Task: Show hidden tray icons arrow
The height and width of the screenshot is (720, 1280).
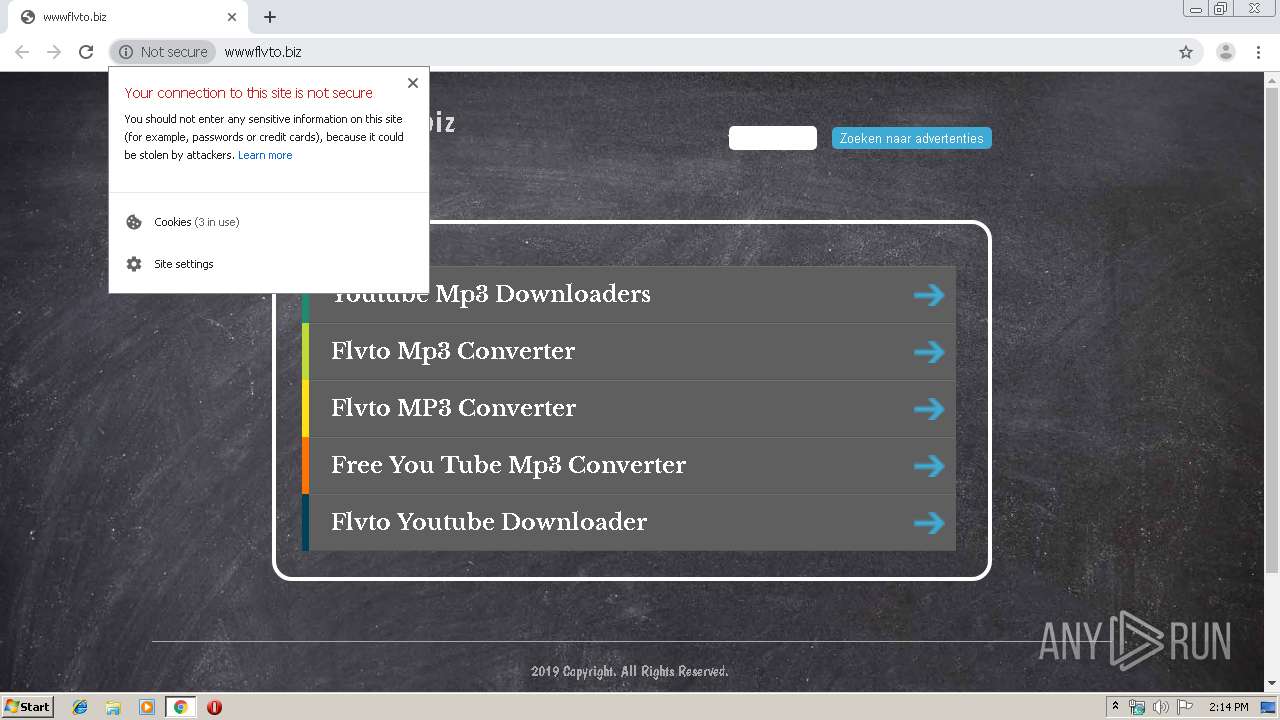Action: [x=1115, y=707]
